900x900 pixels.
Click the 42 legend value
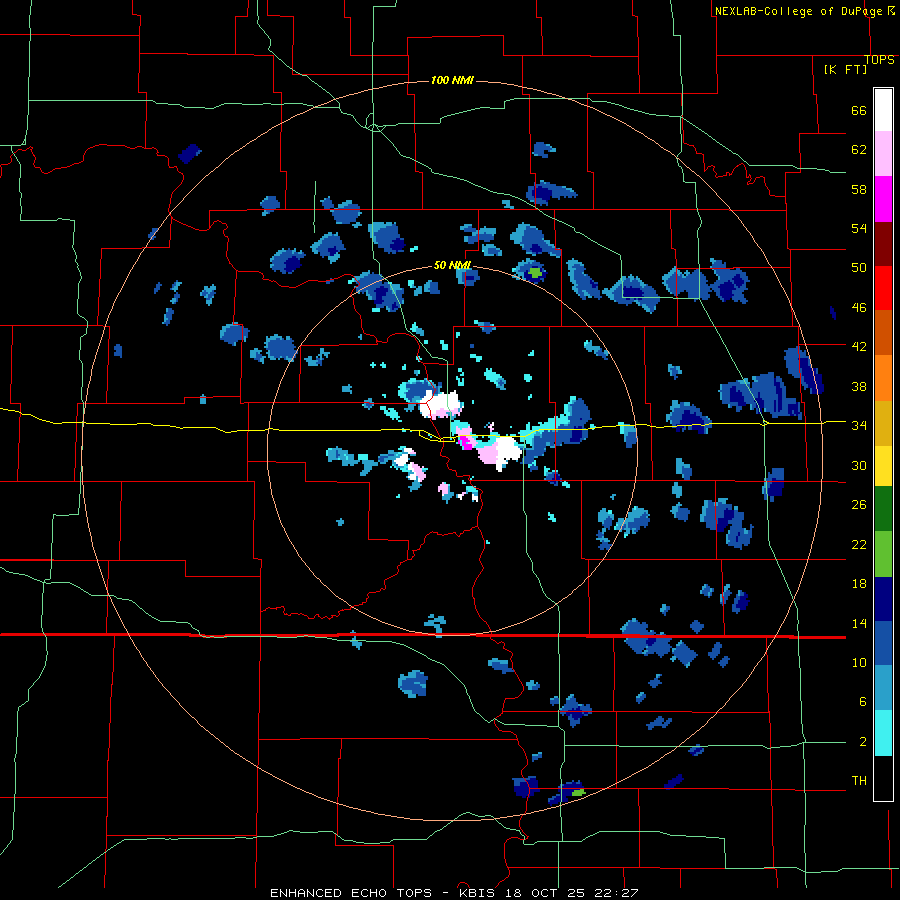point(859,347)
